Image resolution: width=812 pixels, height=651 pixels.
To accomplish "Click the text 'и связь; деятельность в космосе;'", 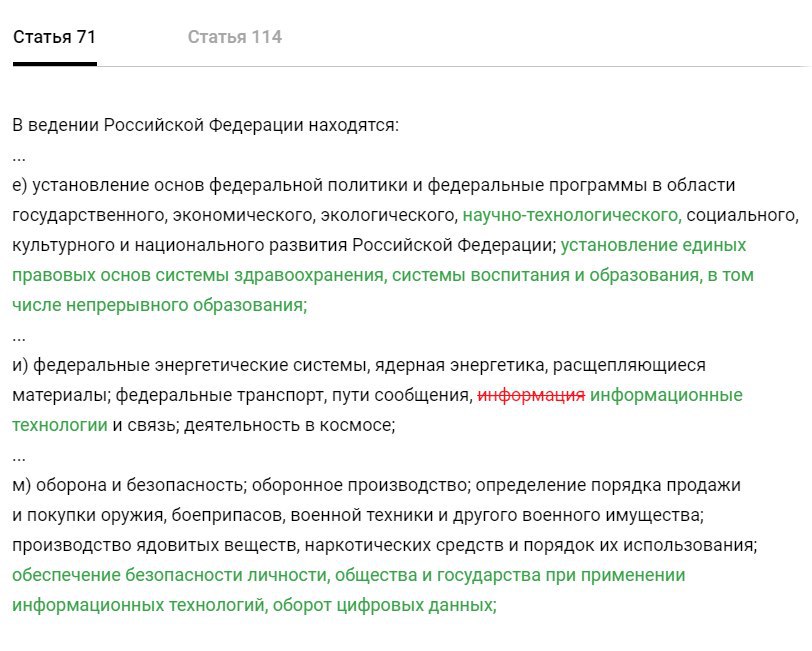I will tap(254, 425).
